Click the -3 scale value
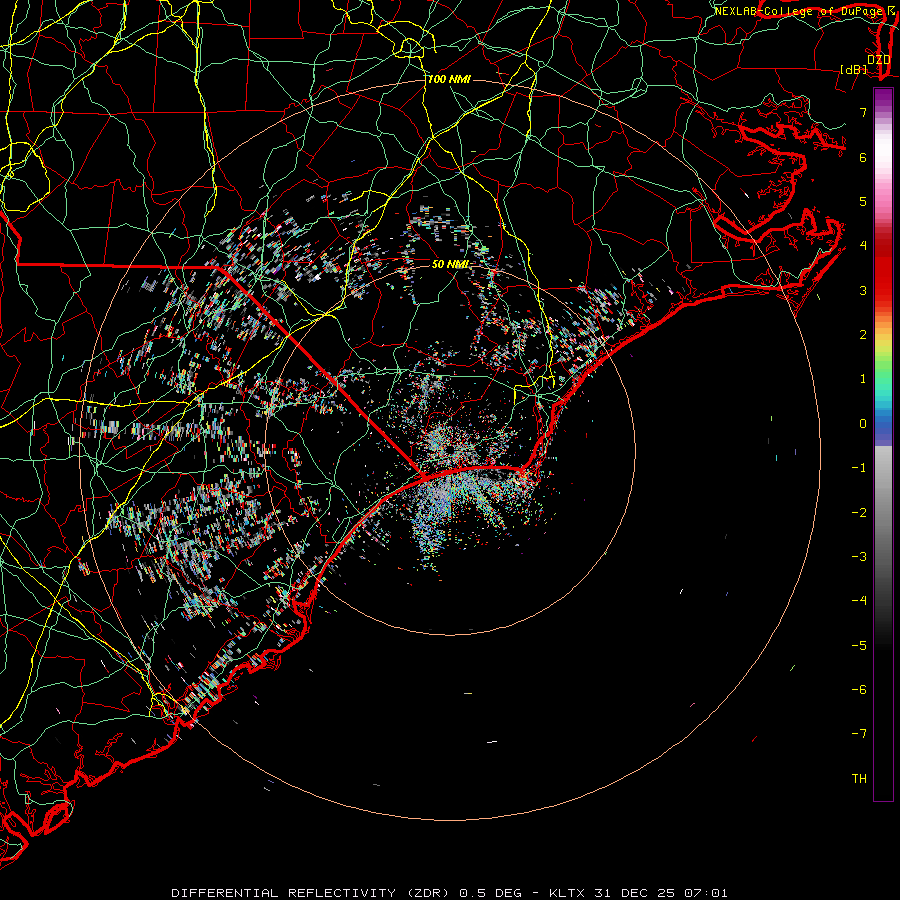Image resolution: width=900 pixels, height=900 pixels. (859, 557)
